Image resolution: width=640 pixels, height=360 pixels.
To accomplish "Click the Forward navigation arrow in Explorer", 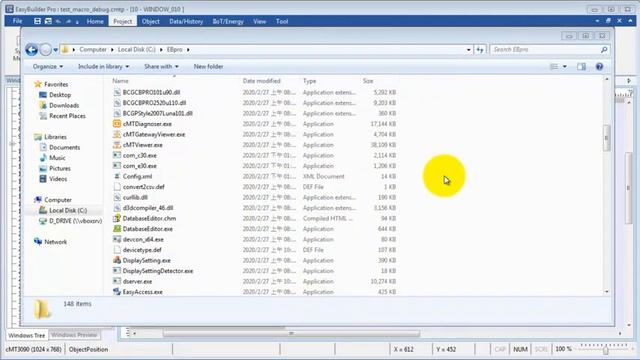I will coord(46,49).
